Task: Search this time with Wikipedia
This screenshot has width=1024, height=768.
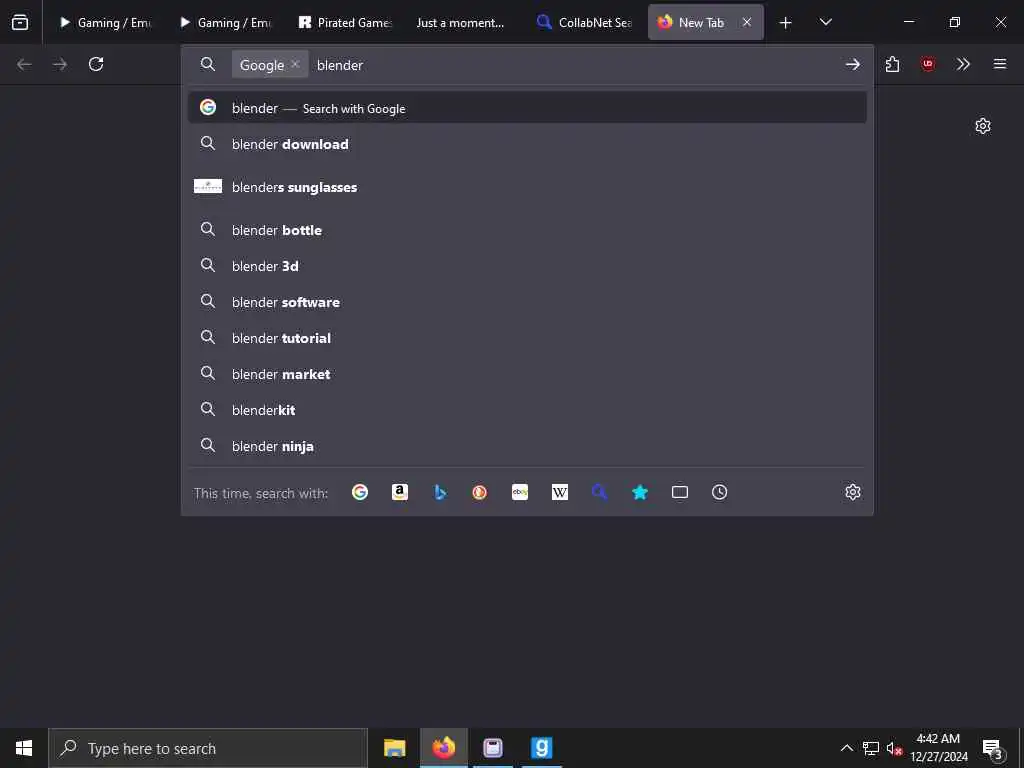Action: pyautogui.click(x=560, y=492)
